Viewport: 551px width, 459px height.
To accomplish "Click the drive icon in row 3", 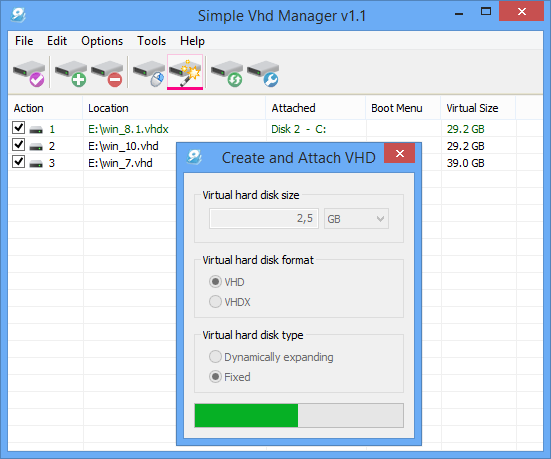I will (36, 163).
